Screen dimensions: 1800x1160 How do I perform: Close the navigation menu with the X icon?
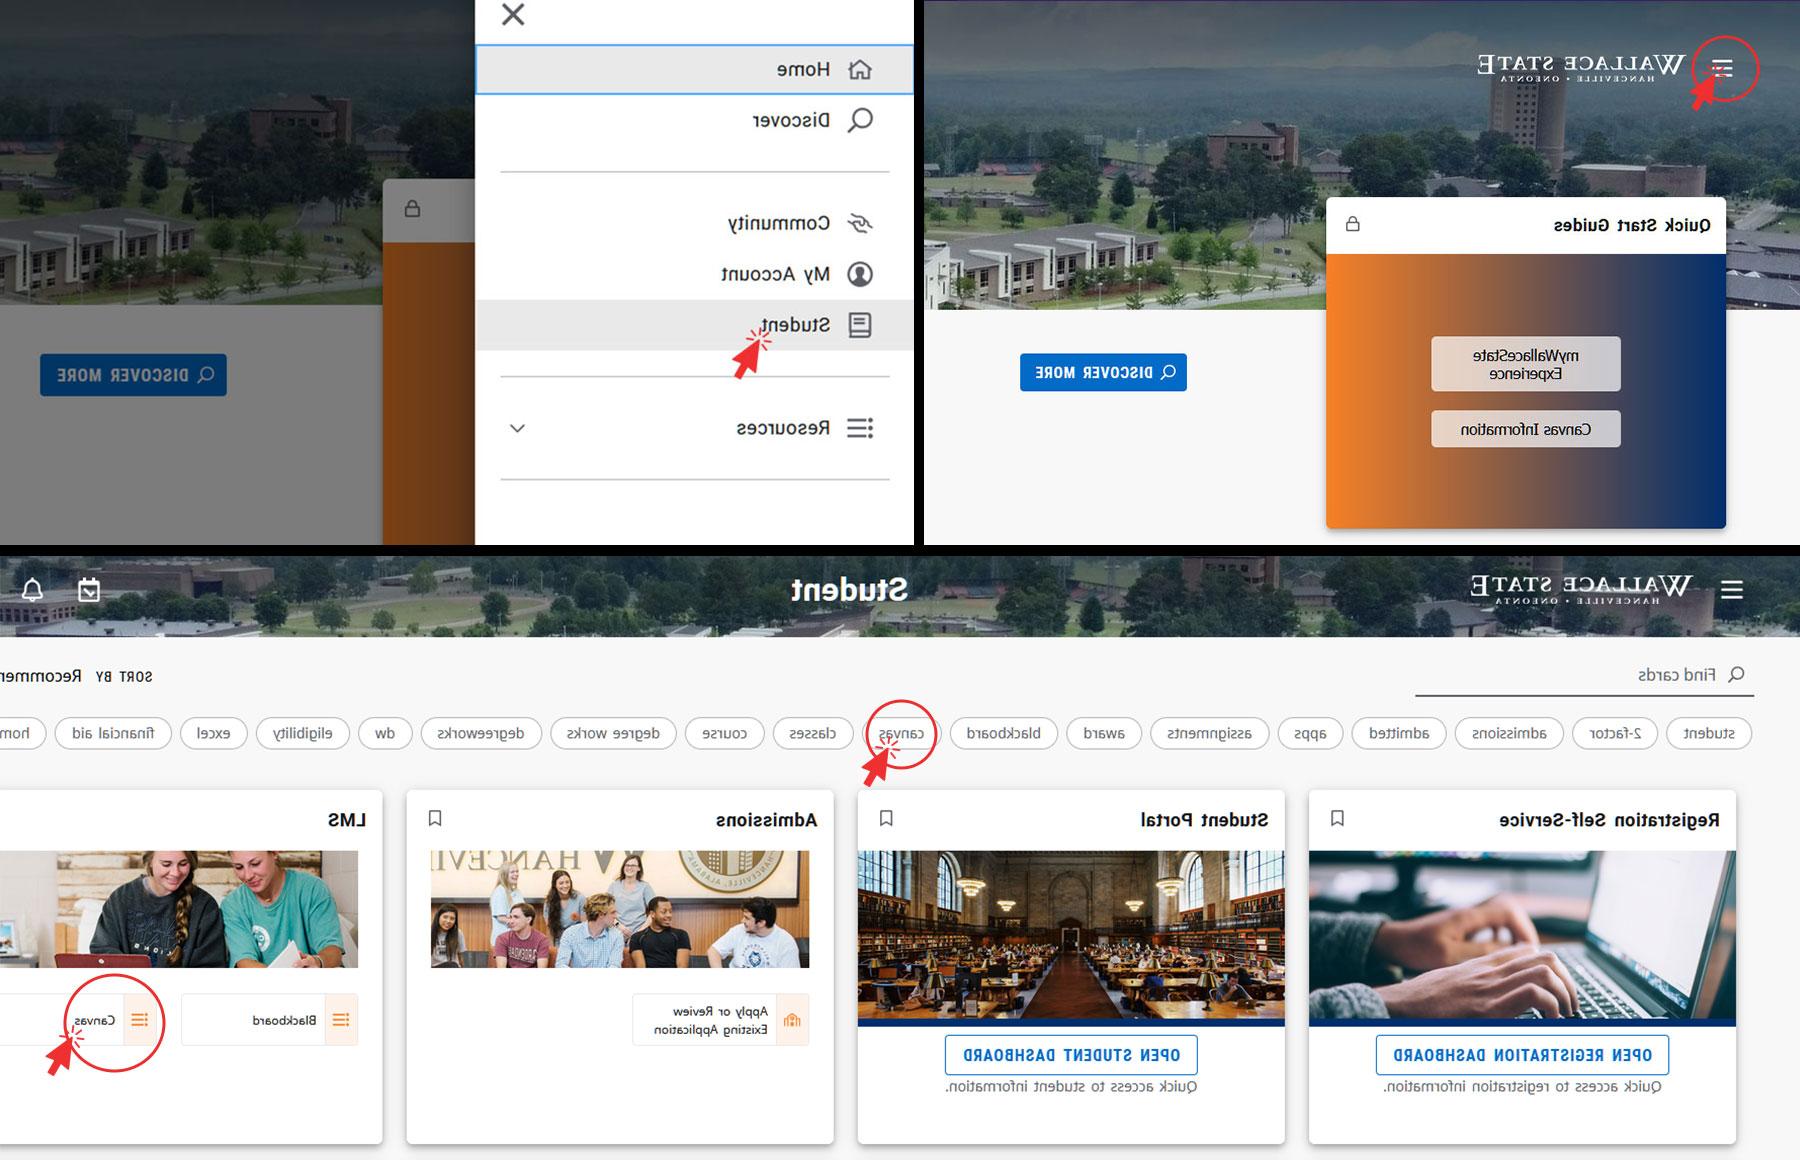[513, 14]
